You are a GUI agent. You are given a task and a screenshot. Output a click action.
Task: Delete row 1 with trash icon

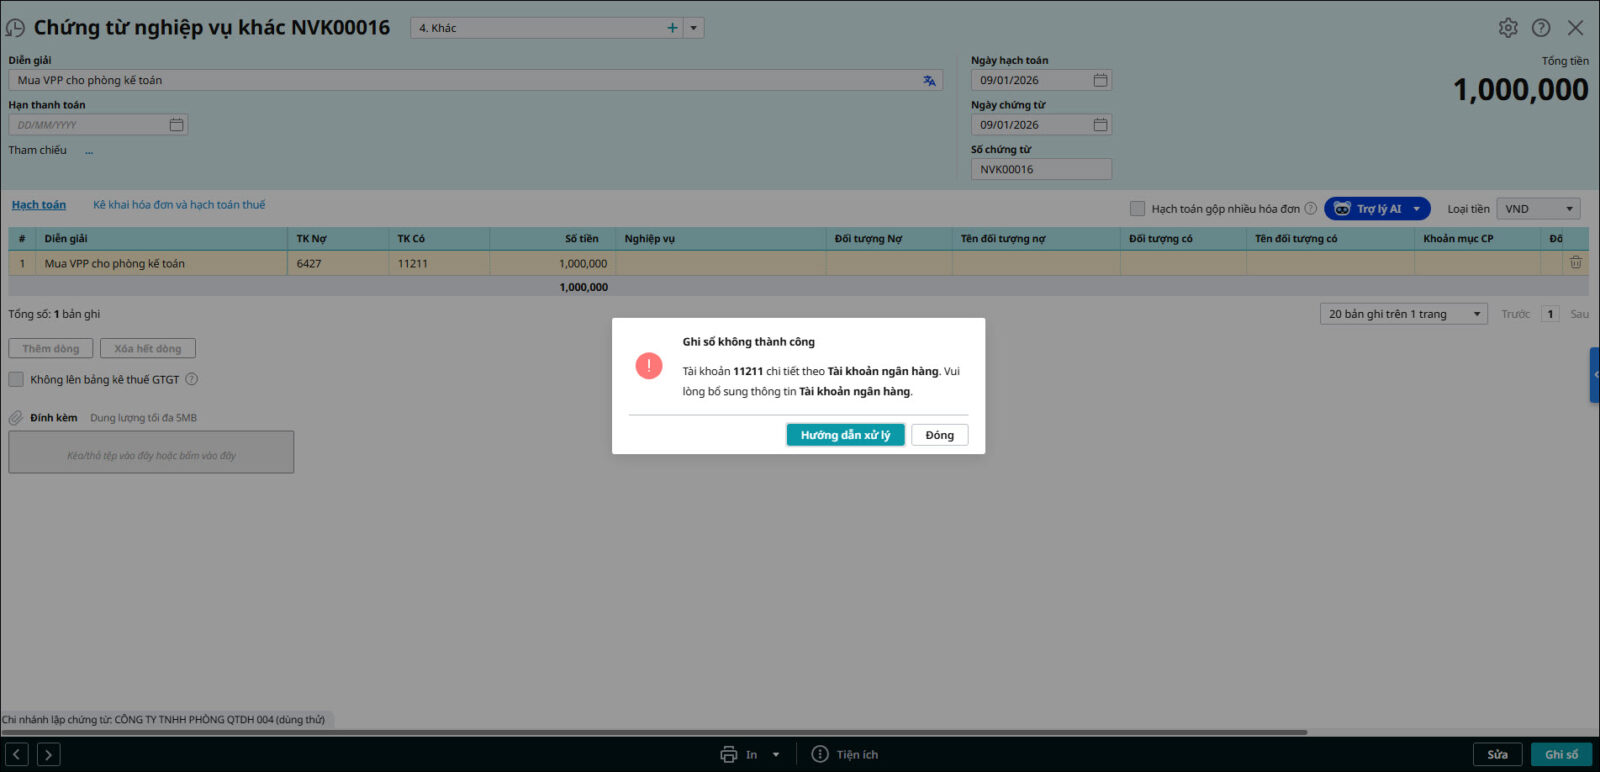tap(1575, 263)
